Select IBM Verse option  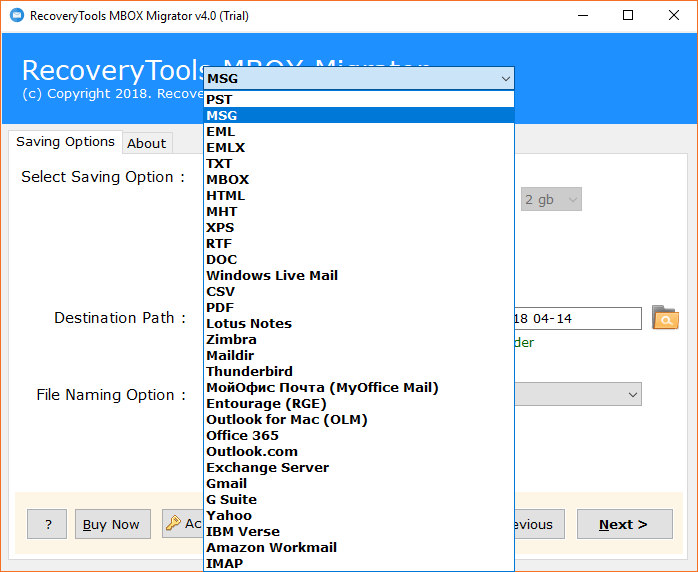(359, 532)
